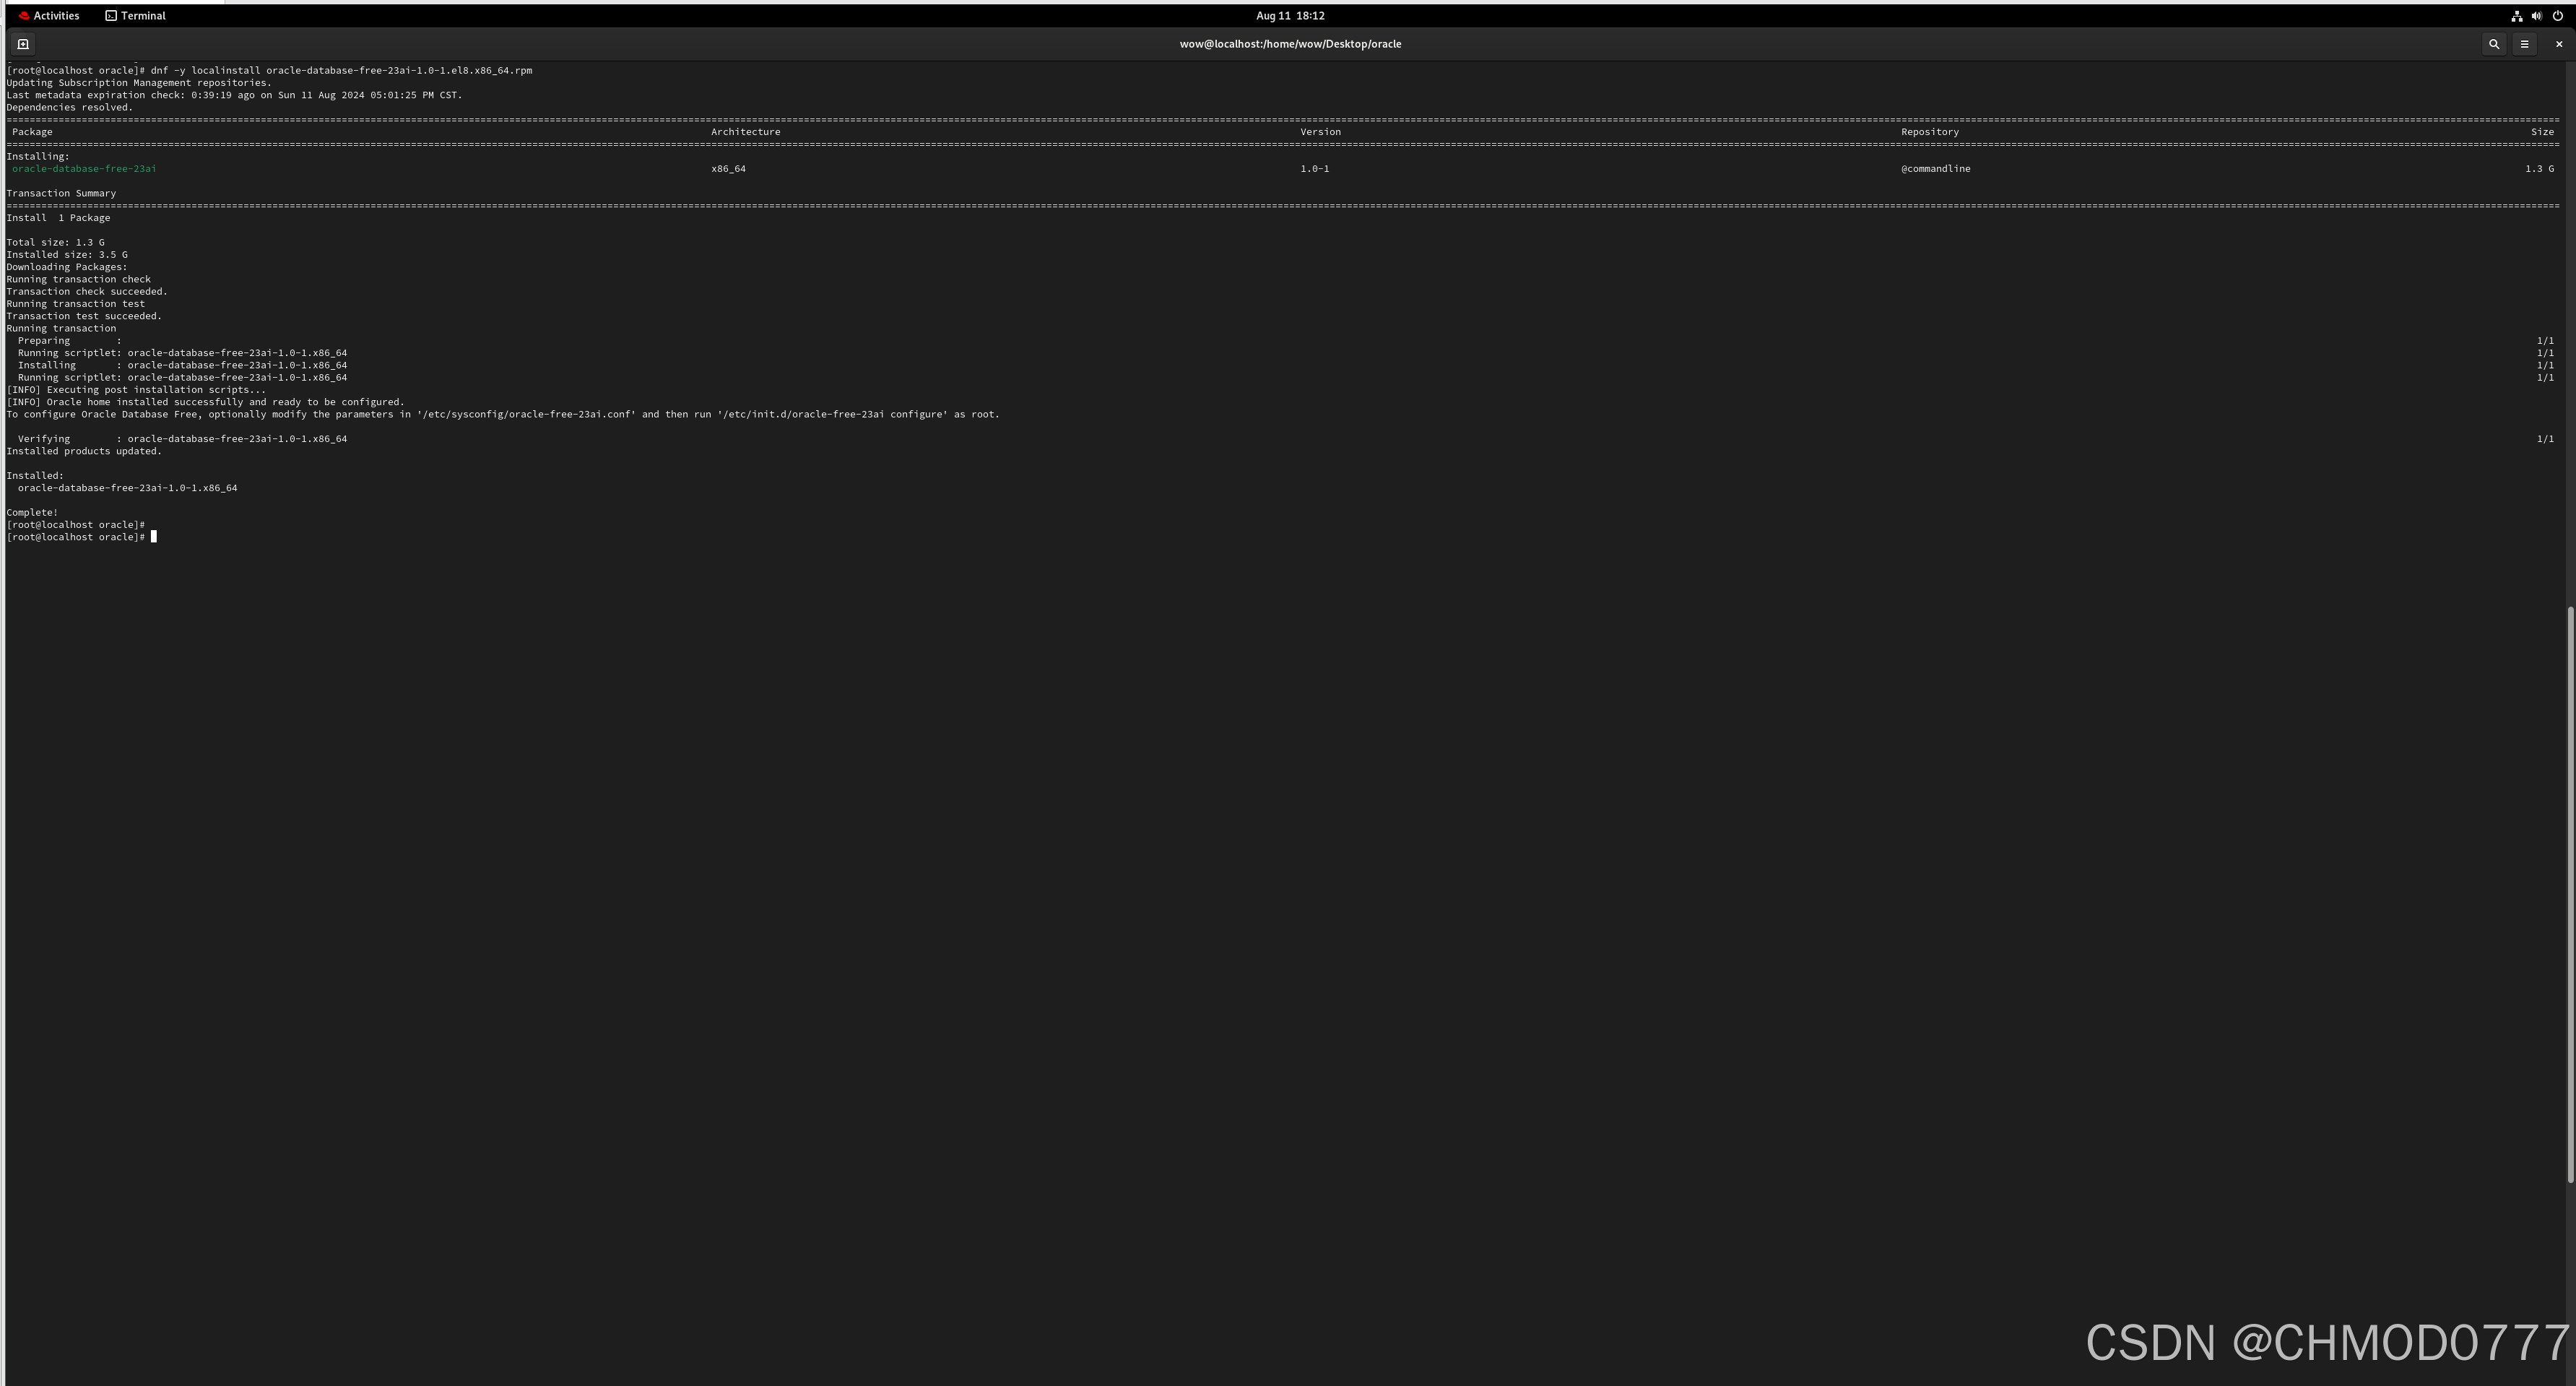Click the volume speaker icon in the top bar
The width and height of the screenshot is (2576, 1386).
pyautogui.click(x=2537, y=16)
